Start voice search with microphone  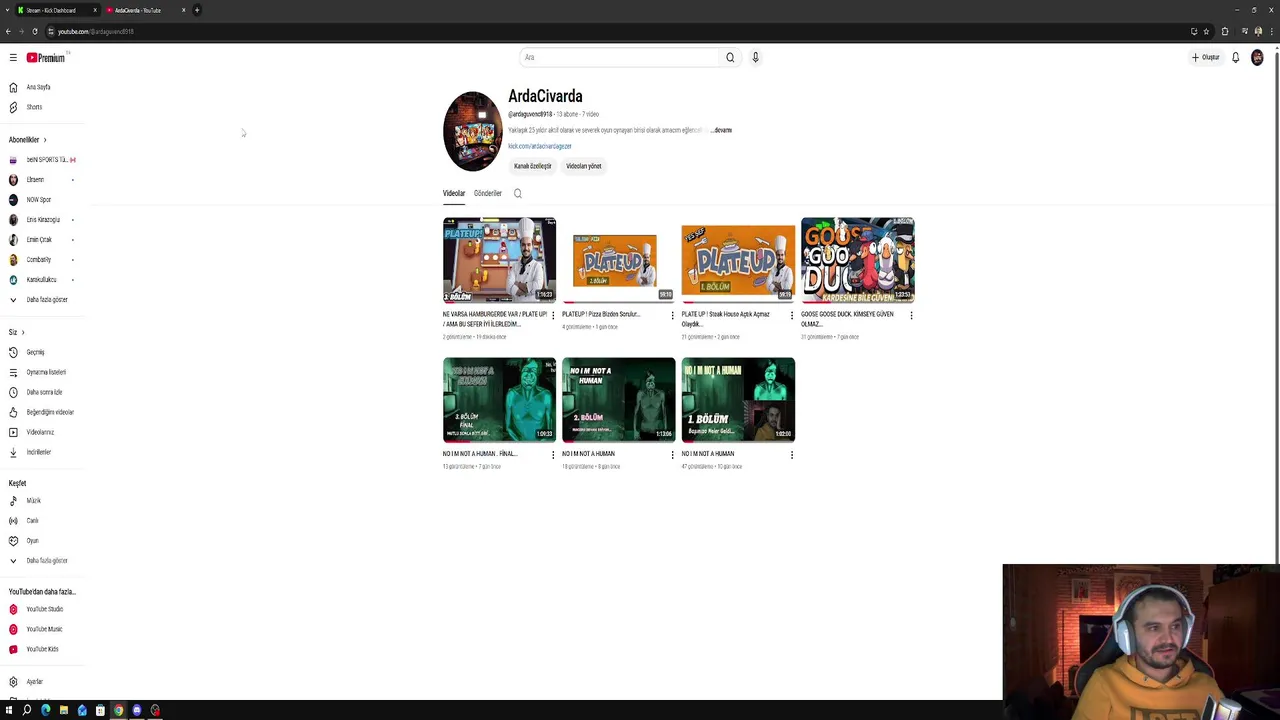tap(755, 58)
